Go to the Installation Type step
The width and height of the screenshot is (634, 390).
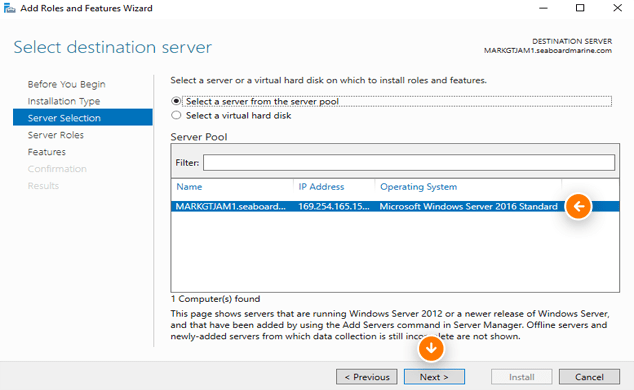pos(63,101)
